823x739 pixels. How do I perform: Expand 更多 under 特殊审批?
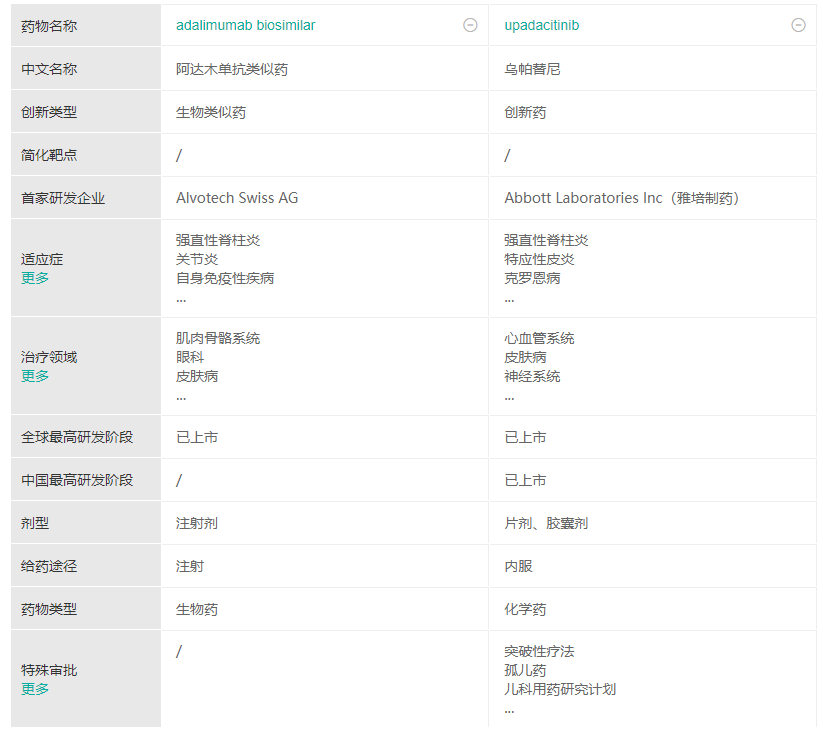(x=35, y=689)
